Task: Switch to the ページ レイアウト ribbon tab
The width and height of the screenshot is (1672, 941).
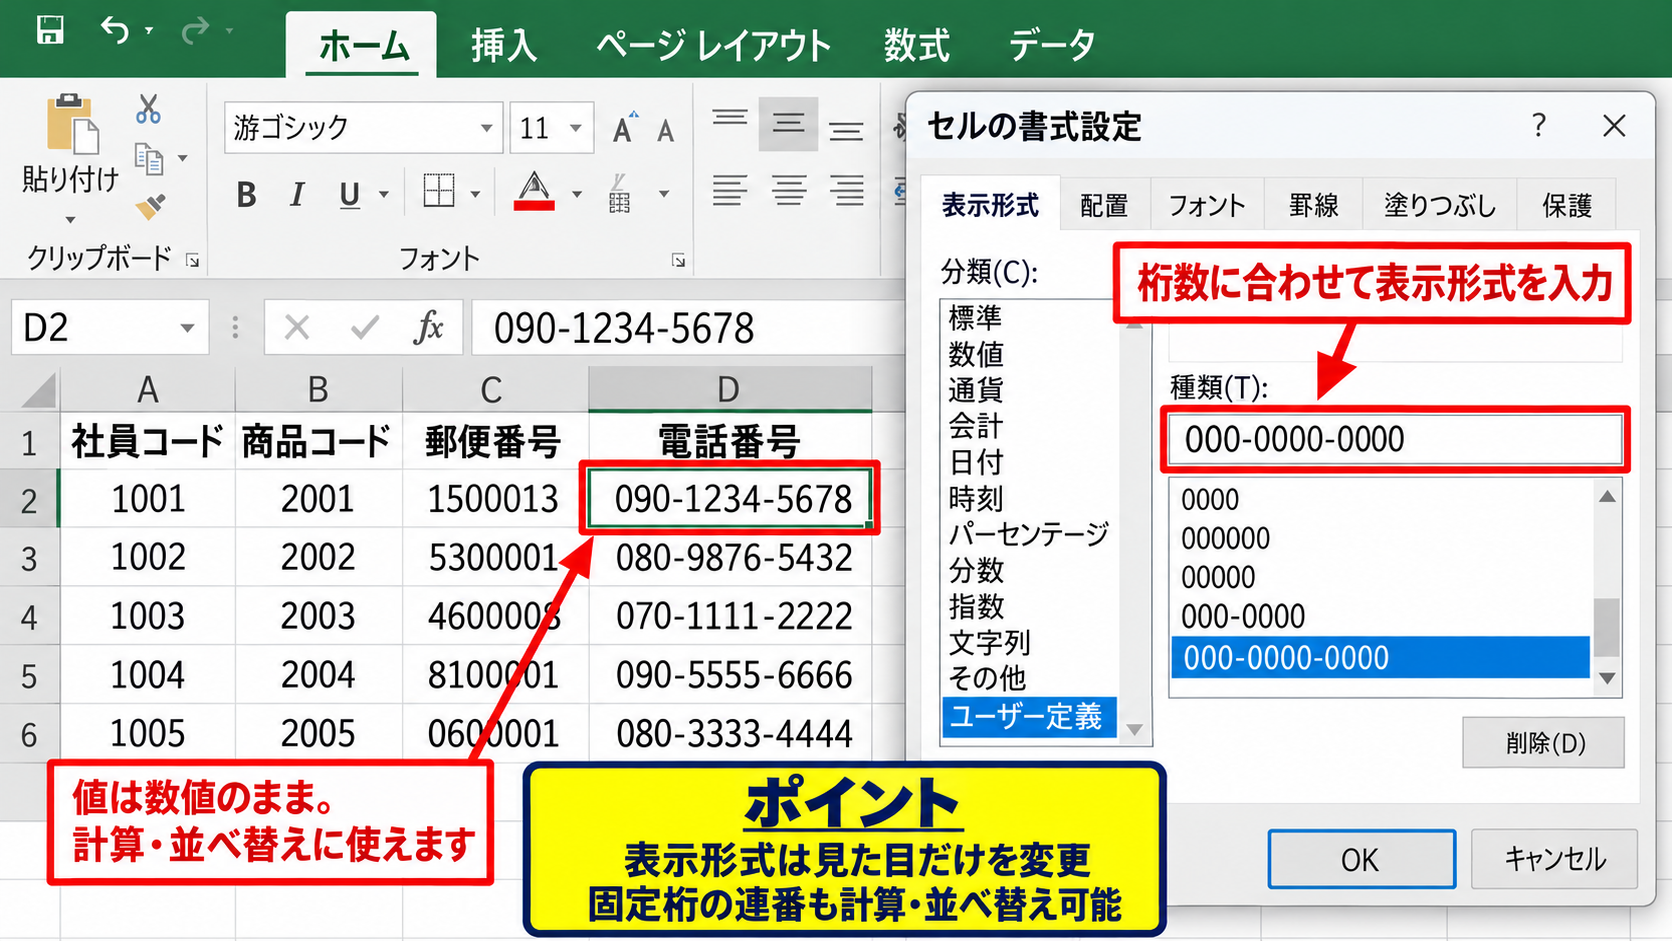Action: [x=713, y=45]
